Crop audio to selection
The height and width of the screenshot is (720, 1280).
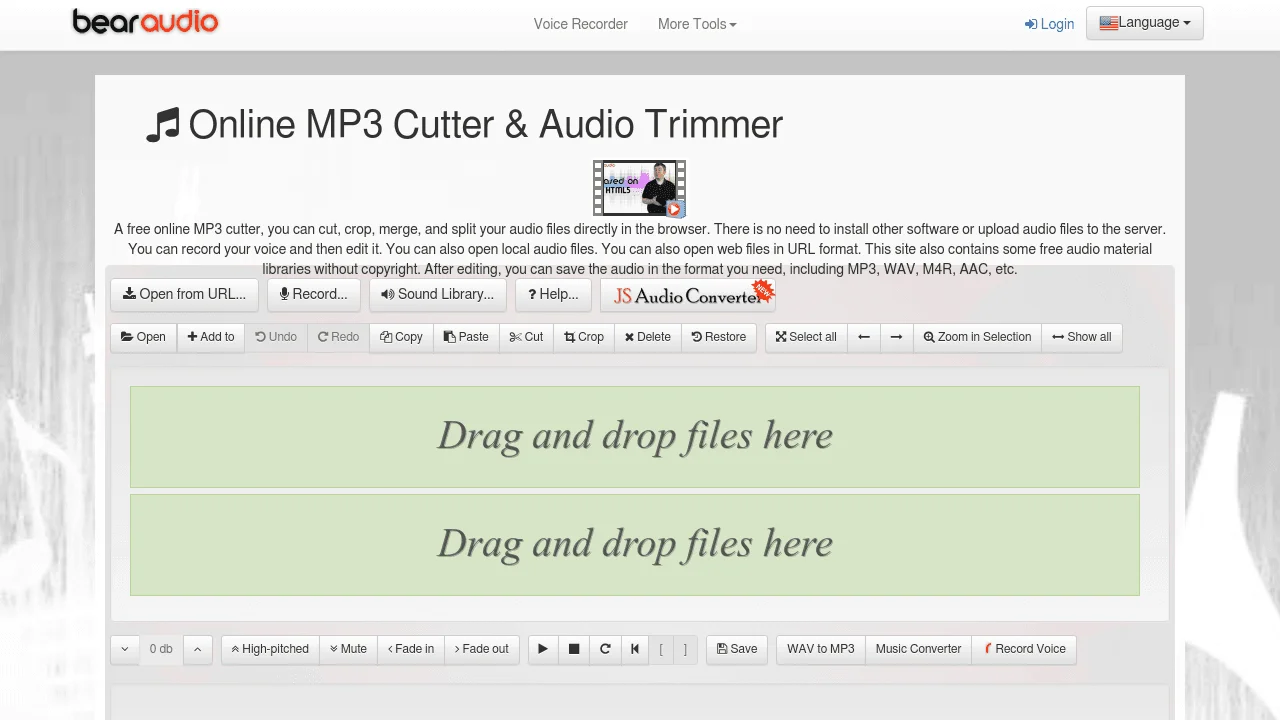point(584,337)
